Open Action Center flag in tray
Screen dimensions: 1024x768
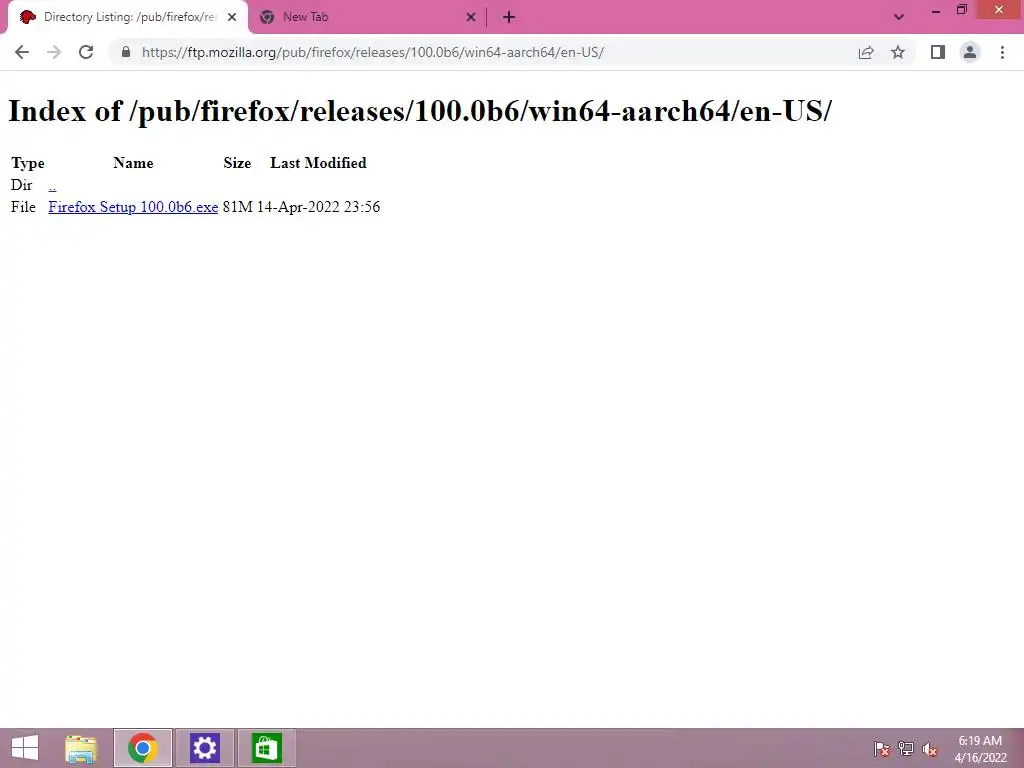click(x=882, y=749)
